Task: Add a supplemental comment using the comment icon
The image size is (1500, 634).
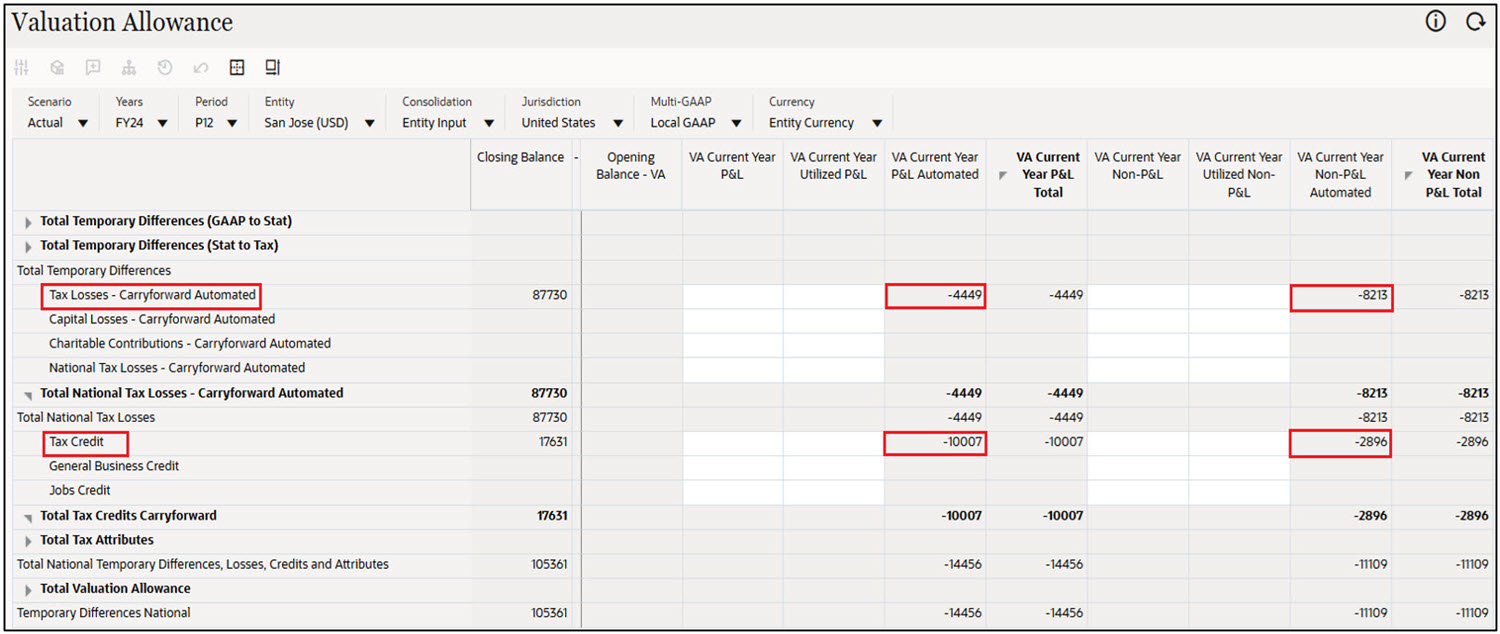Action: pyautogui.click(x=93, y=68)
